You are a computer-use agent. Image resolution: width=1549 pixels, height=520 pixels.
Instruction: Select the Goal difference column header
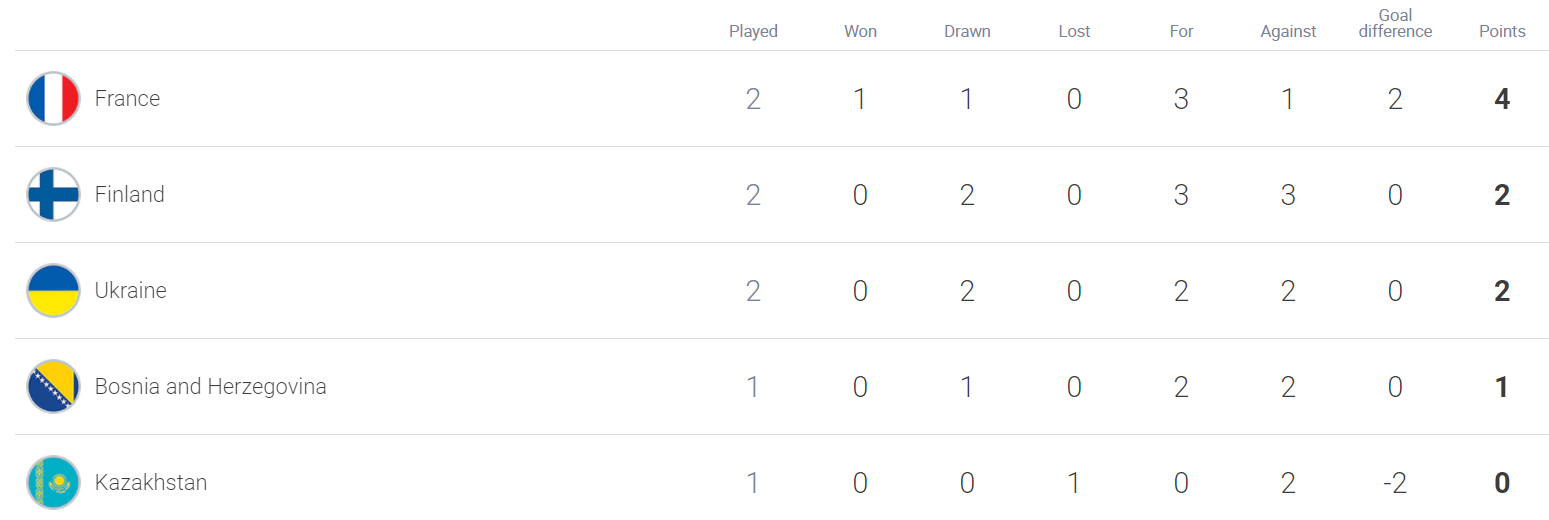(1395, 23)
